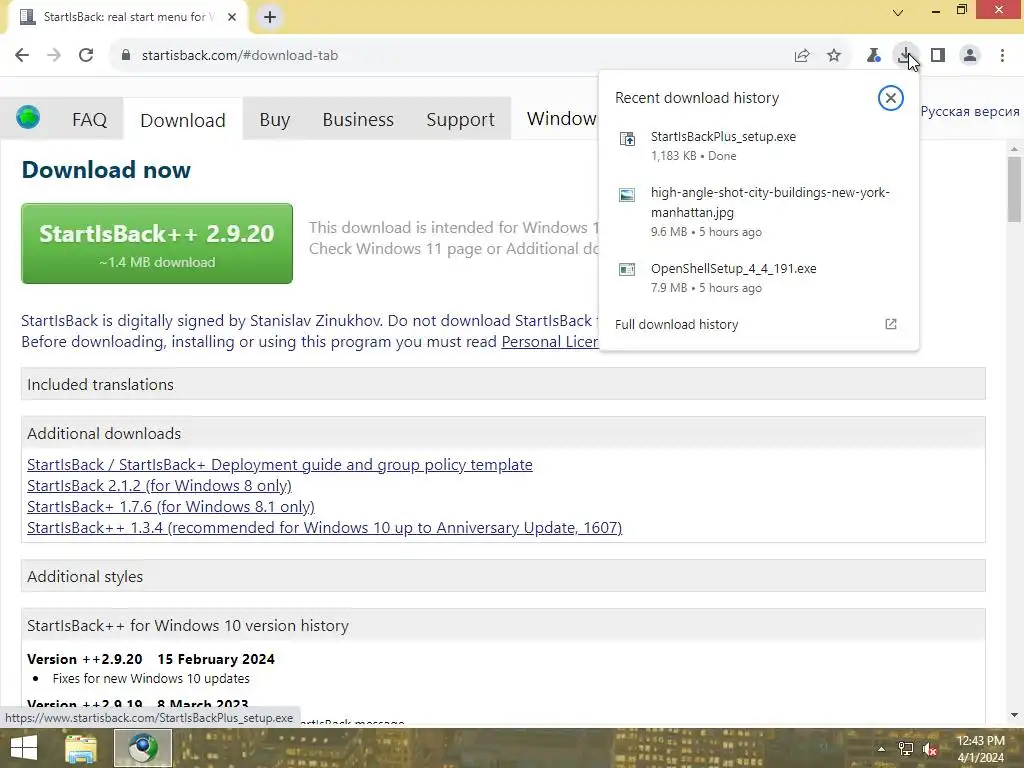Open OpenShellSetup_4_4_191.exe download entry
1024x768 pixels.
click(759, 278)
